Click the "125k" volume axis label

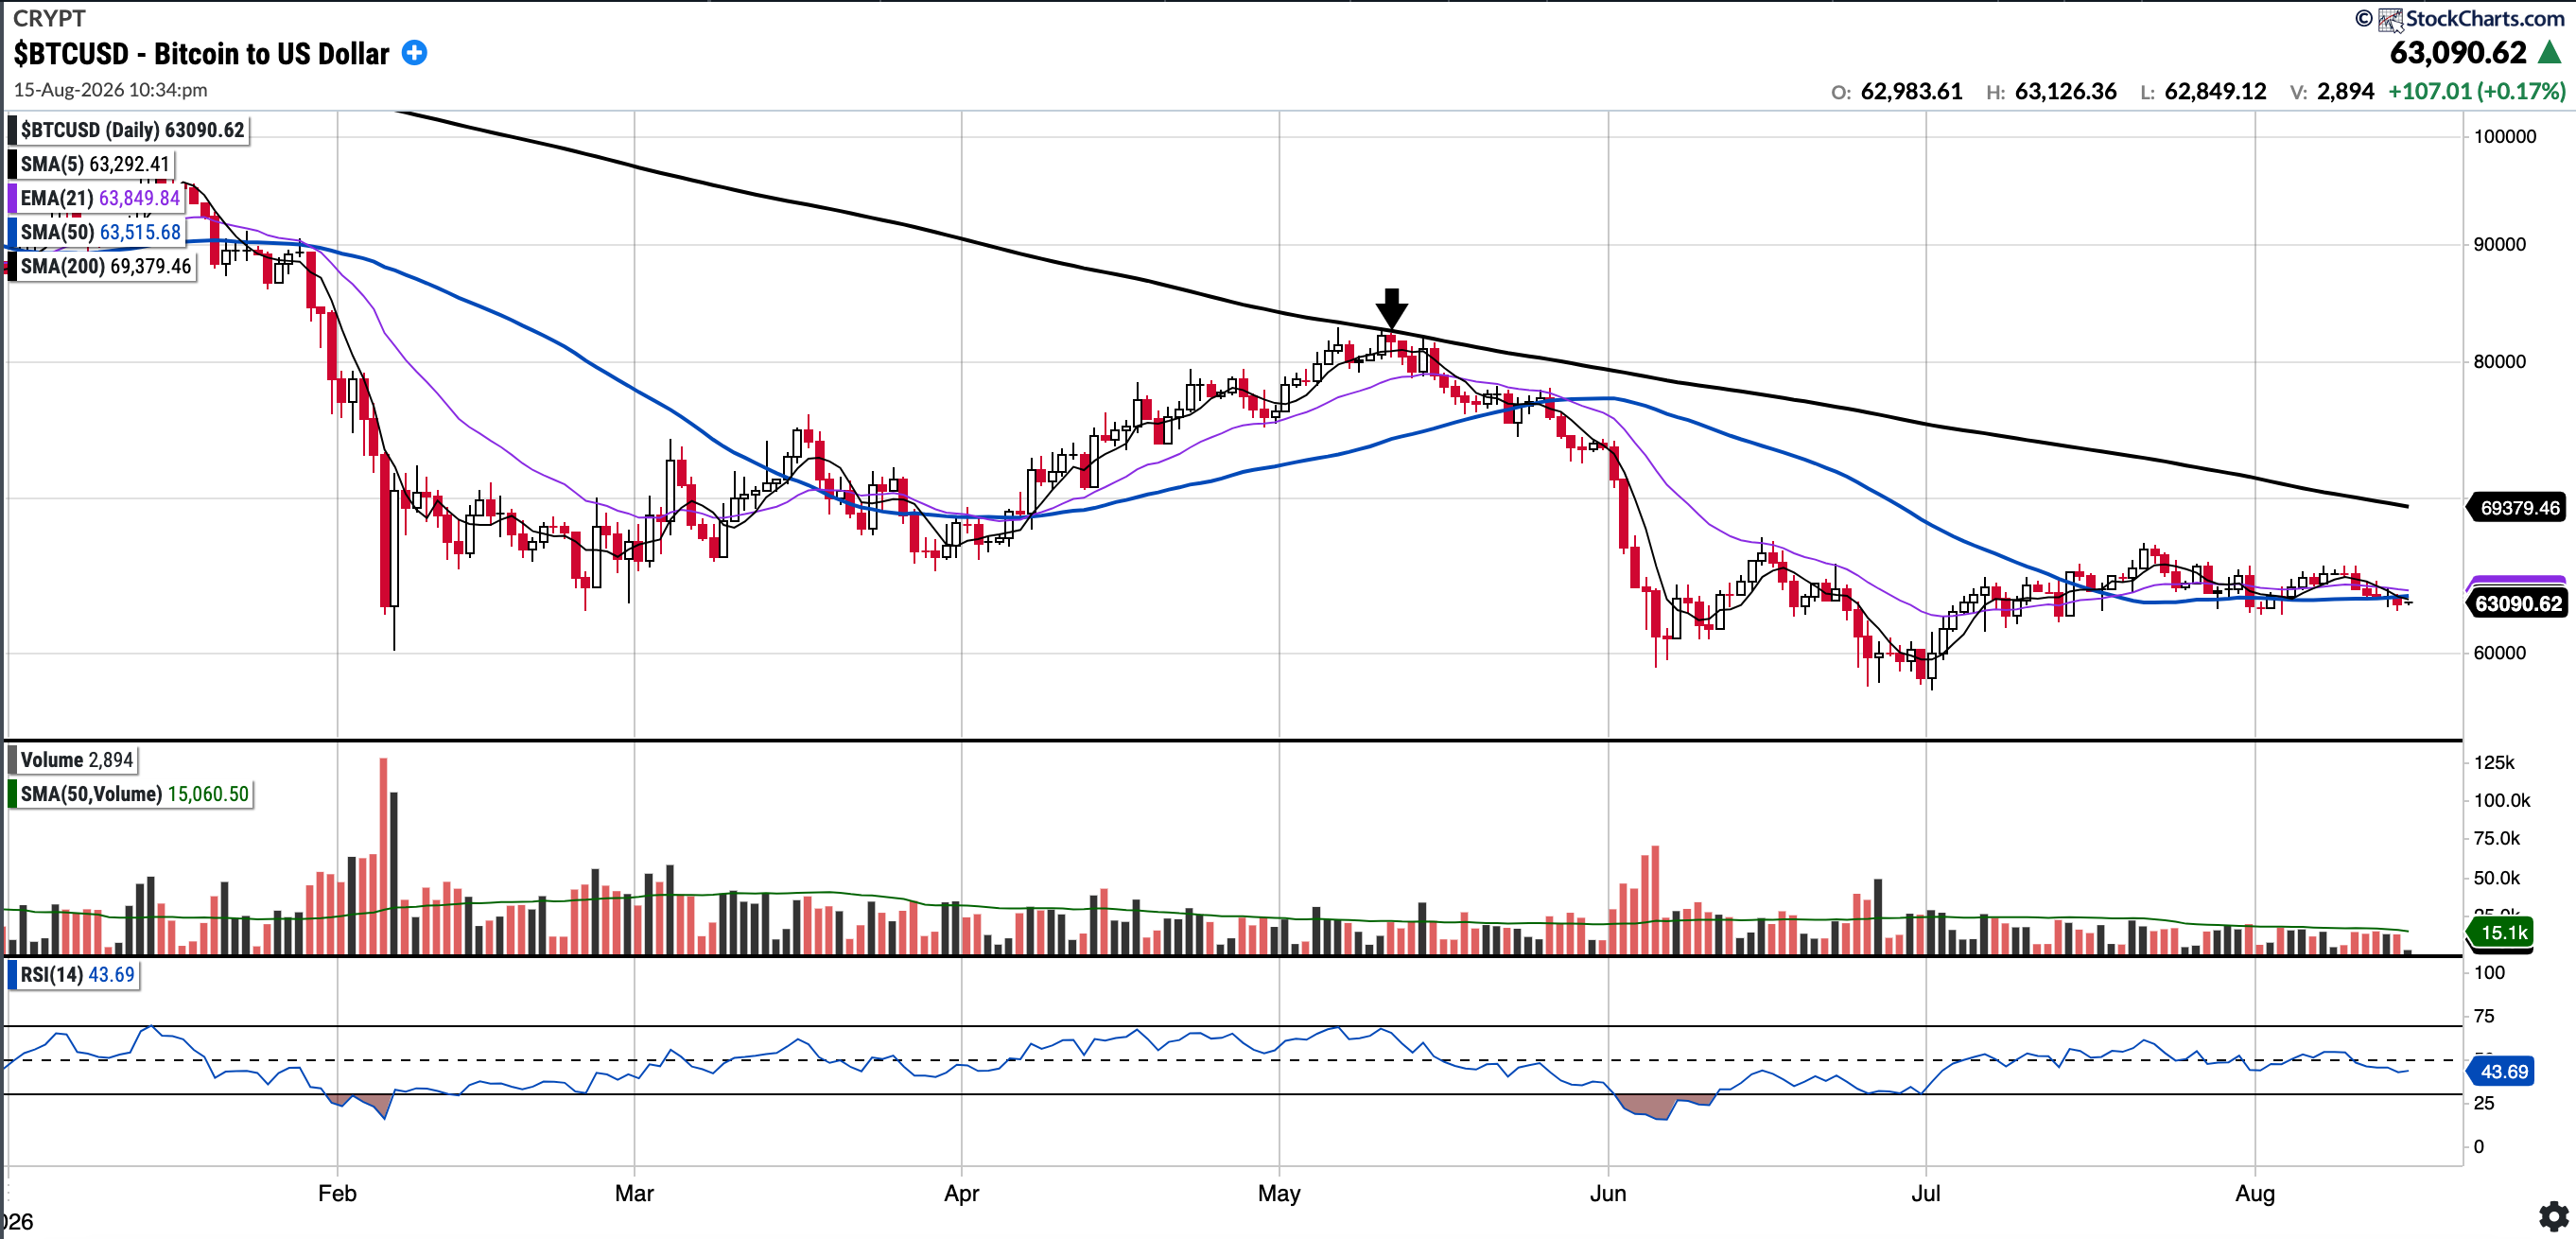[x=2493, y=762]
